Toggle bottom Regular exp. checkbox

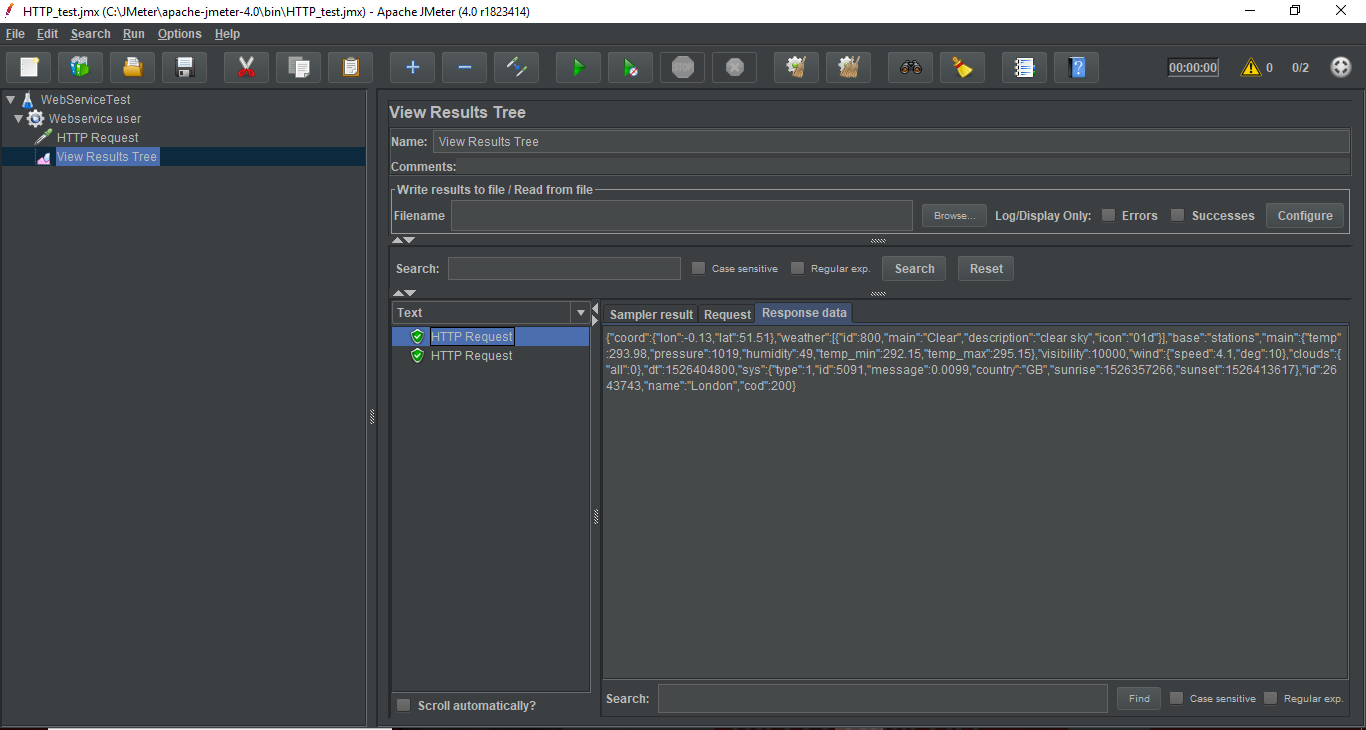1271,698
